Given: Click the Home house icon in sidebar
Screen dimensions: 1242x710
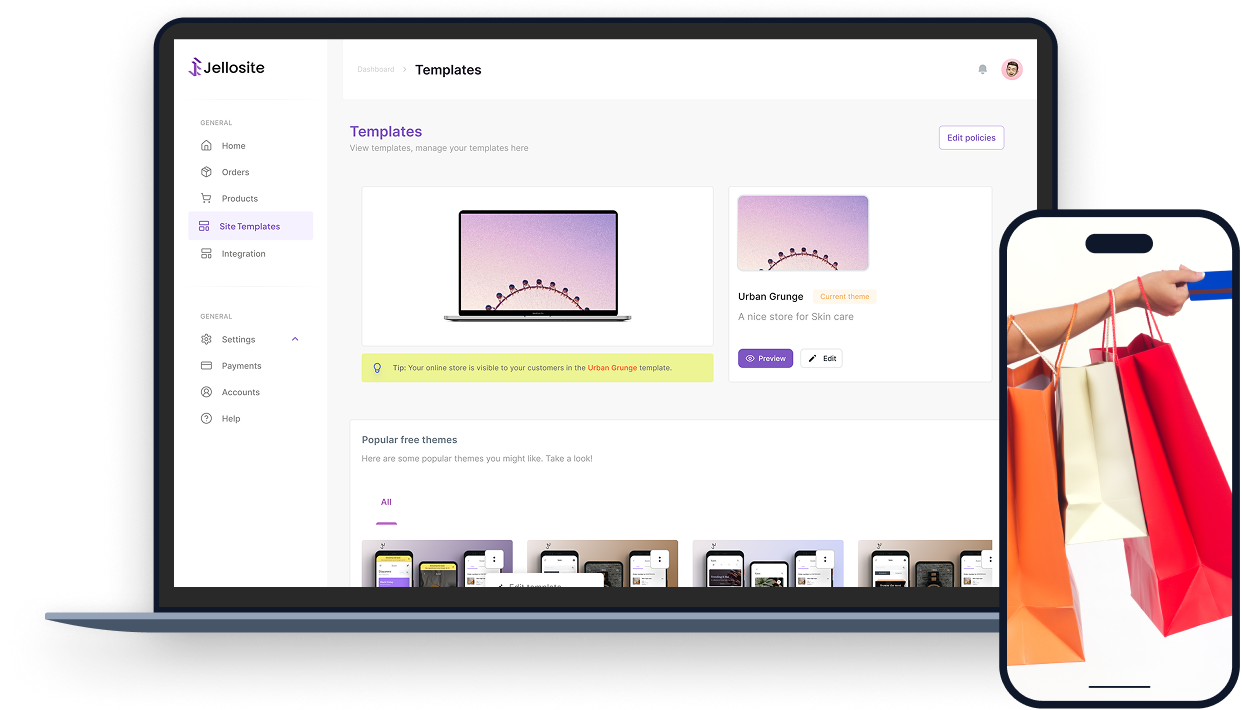Looking at the screenshot, I should click(x=206, y=146).
